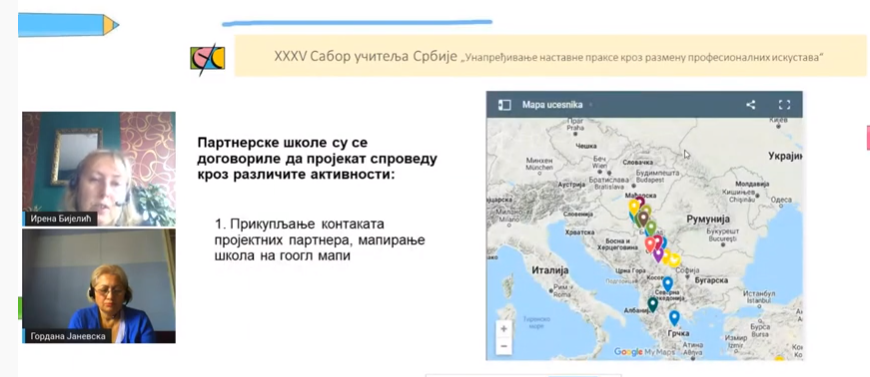This screenshot has width=870, height=377.
Task: Zoom in with the plus button
Action: (504, 329)
